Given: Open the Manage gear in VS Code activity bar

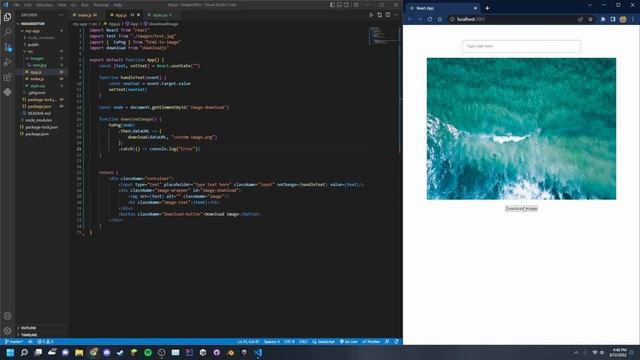Looking at the screenshot, I should point(7,331).
